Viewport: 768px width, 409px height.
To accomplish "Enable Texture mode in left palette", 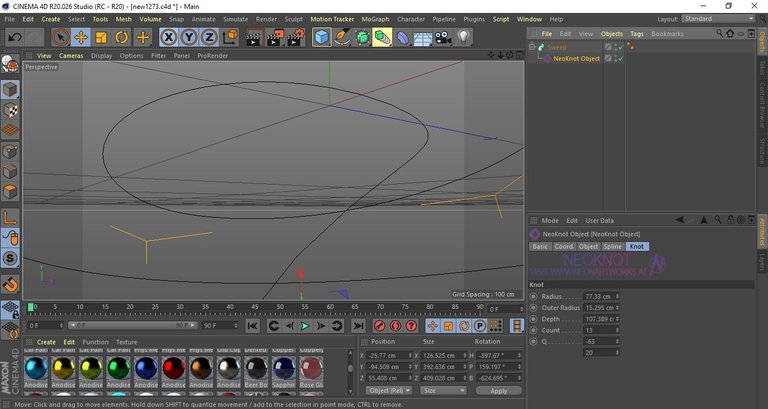I will [x=10, y=110].
